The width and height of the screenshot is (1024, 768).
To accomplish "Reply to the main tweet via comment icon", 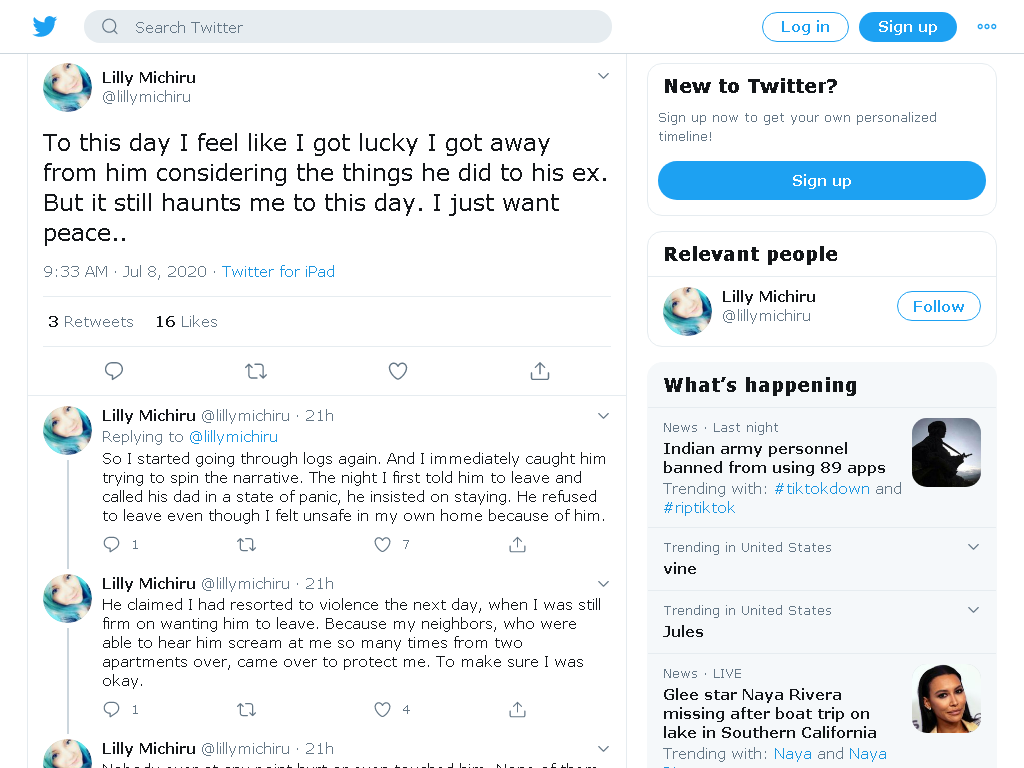I will click(114, 371).
